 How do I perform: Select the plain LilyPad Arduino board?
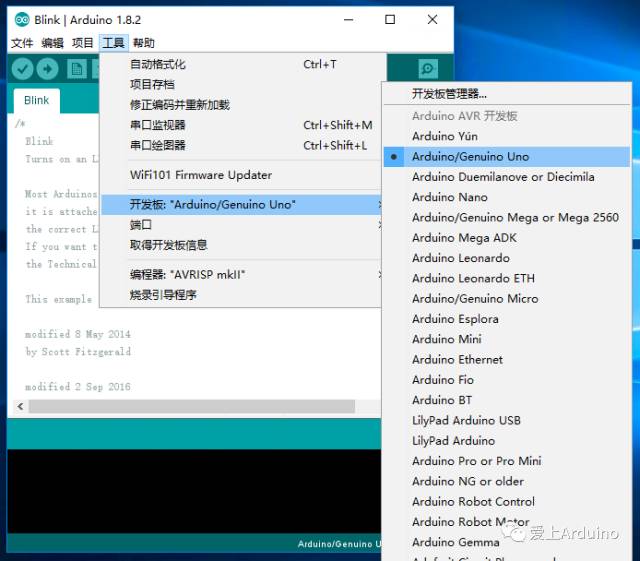point(507,441)
